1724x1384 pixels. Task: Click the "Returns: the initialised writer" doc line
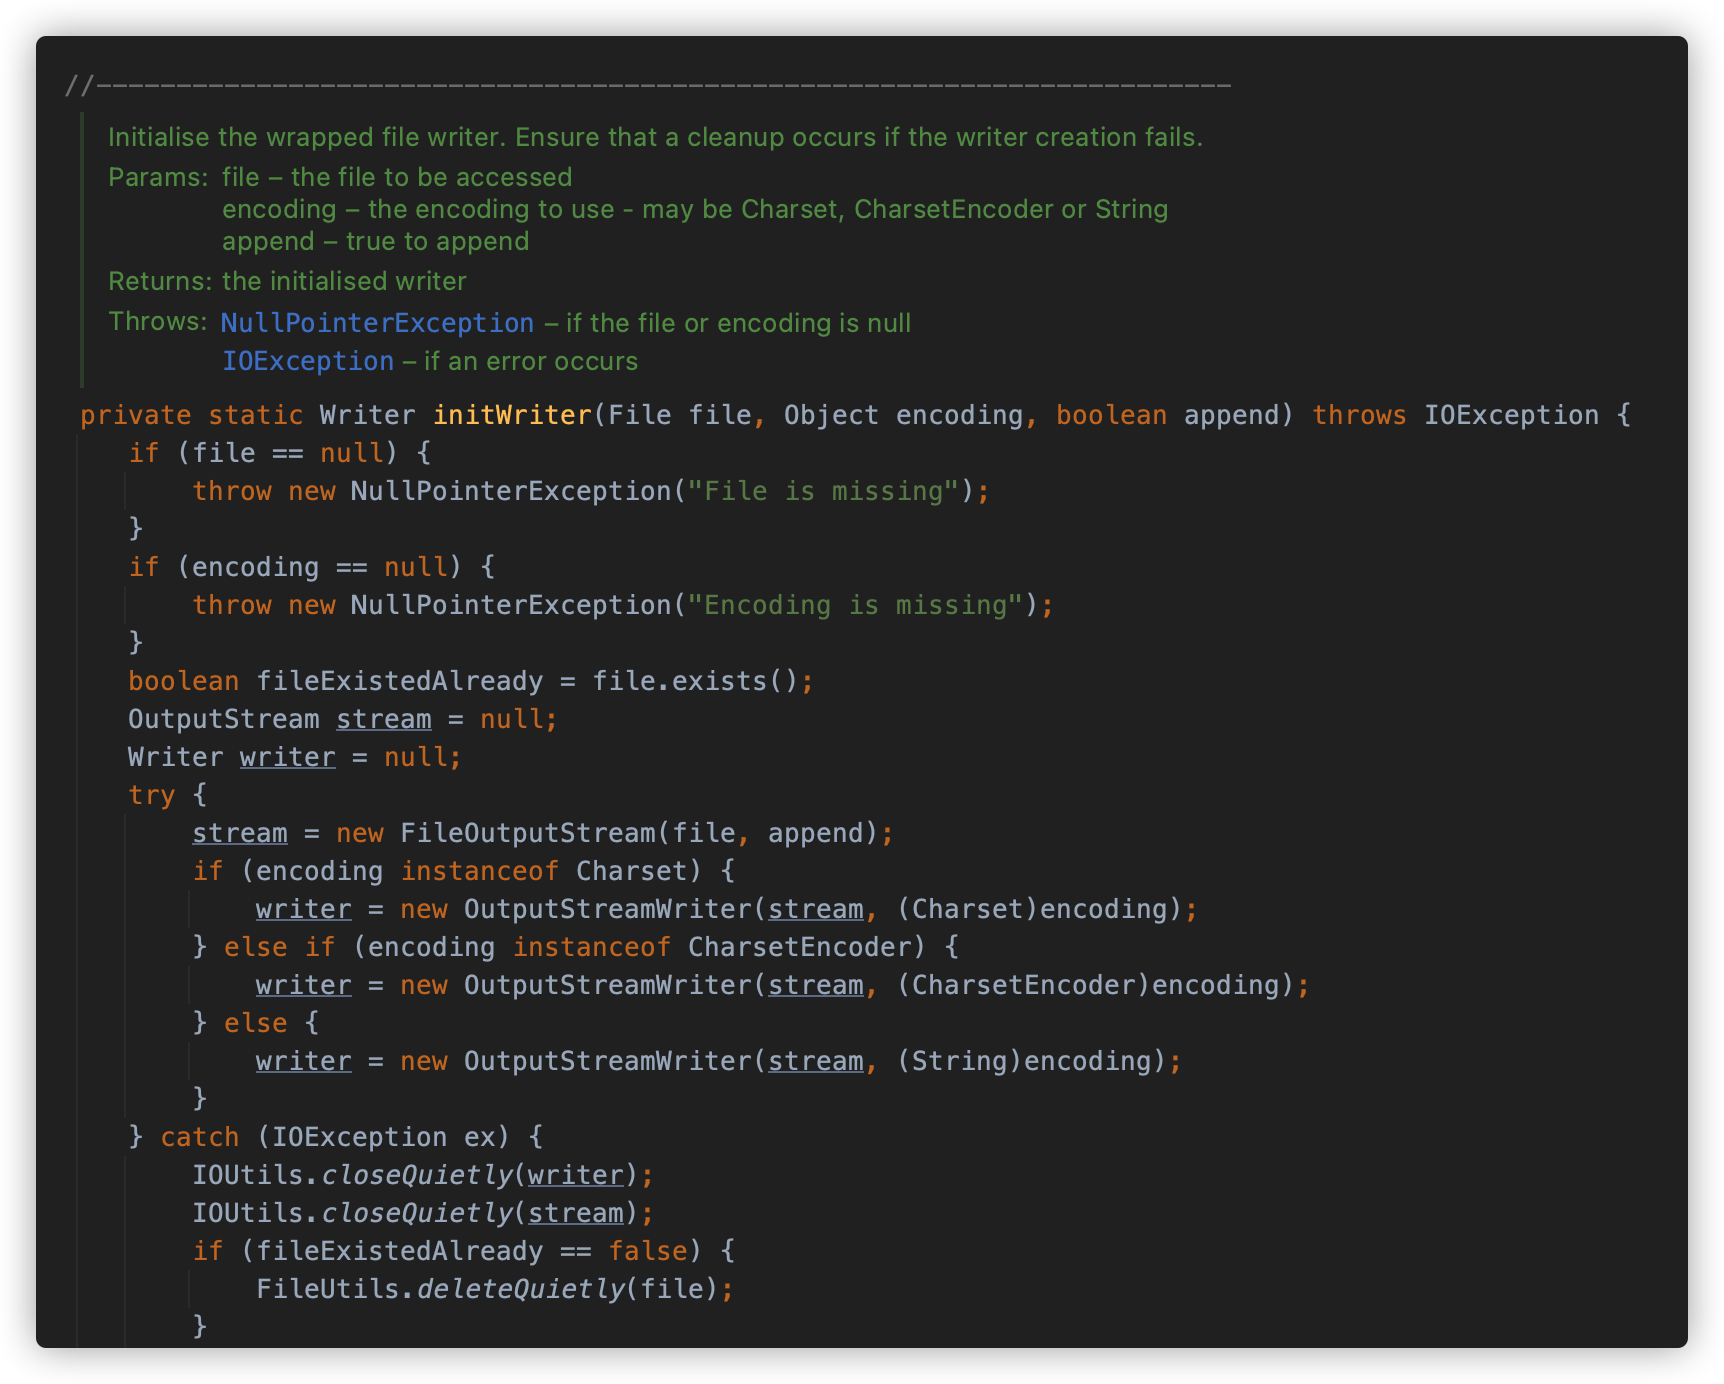point(287,281)
